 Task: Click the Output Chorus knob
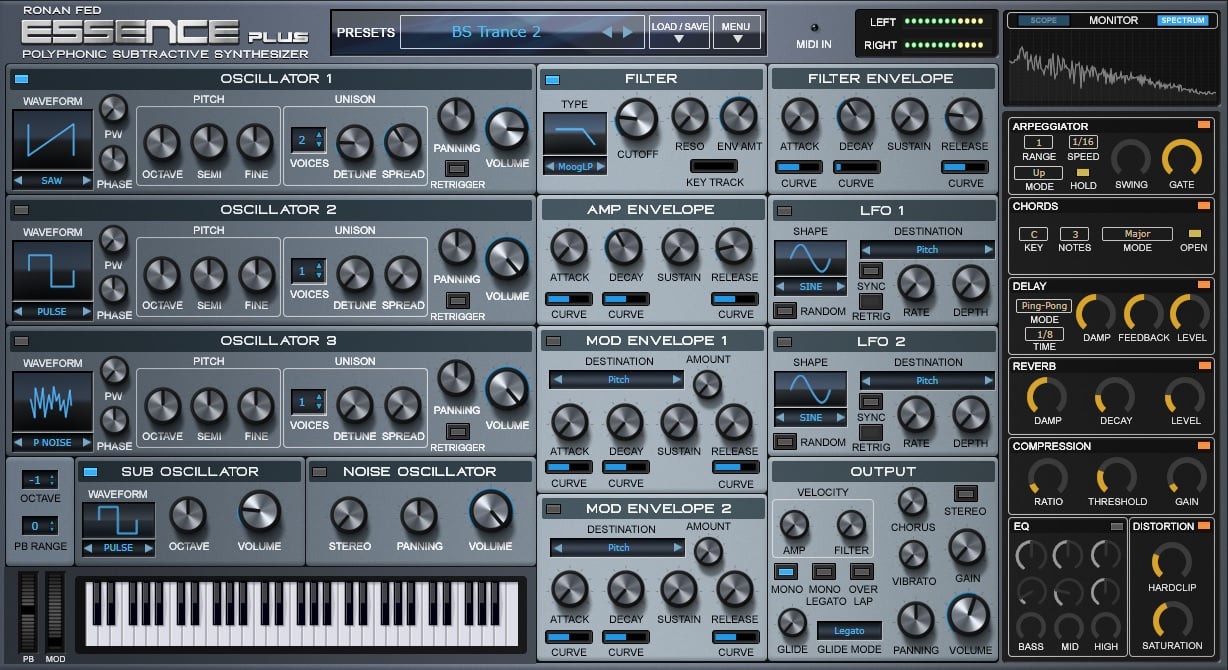912,502
